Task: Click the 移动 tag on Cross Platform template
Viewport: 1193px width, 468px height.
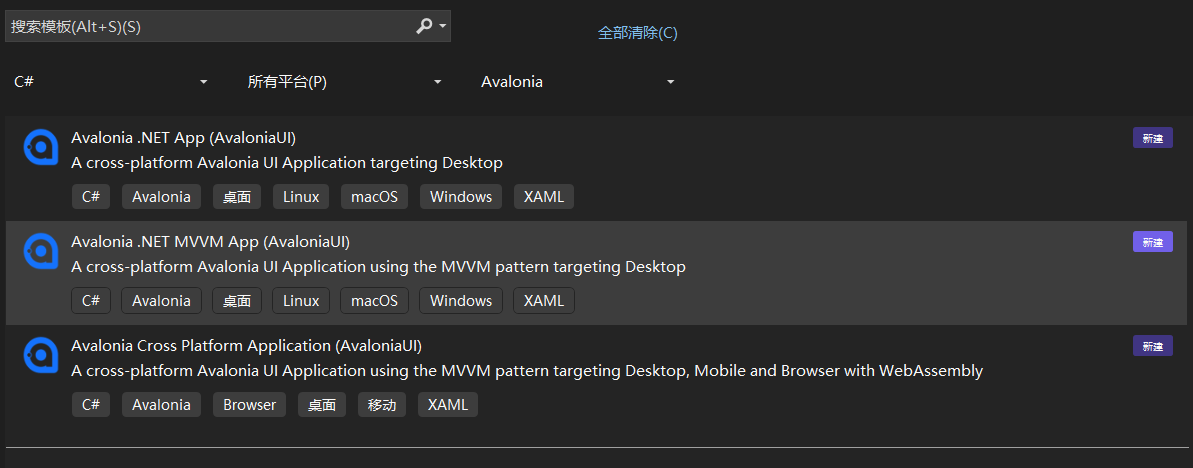Action: (x=382, y=405)
